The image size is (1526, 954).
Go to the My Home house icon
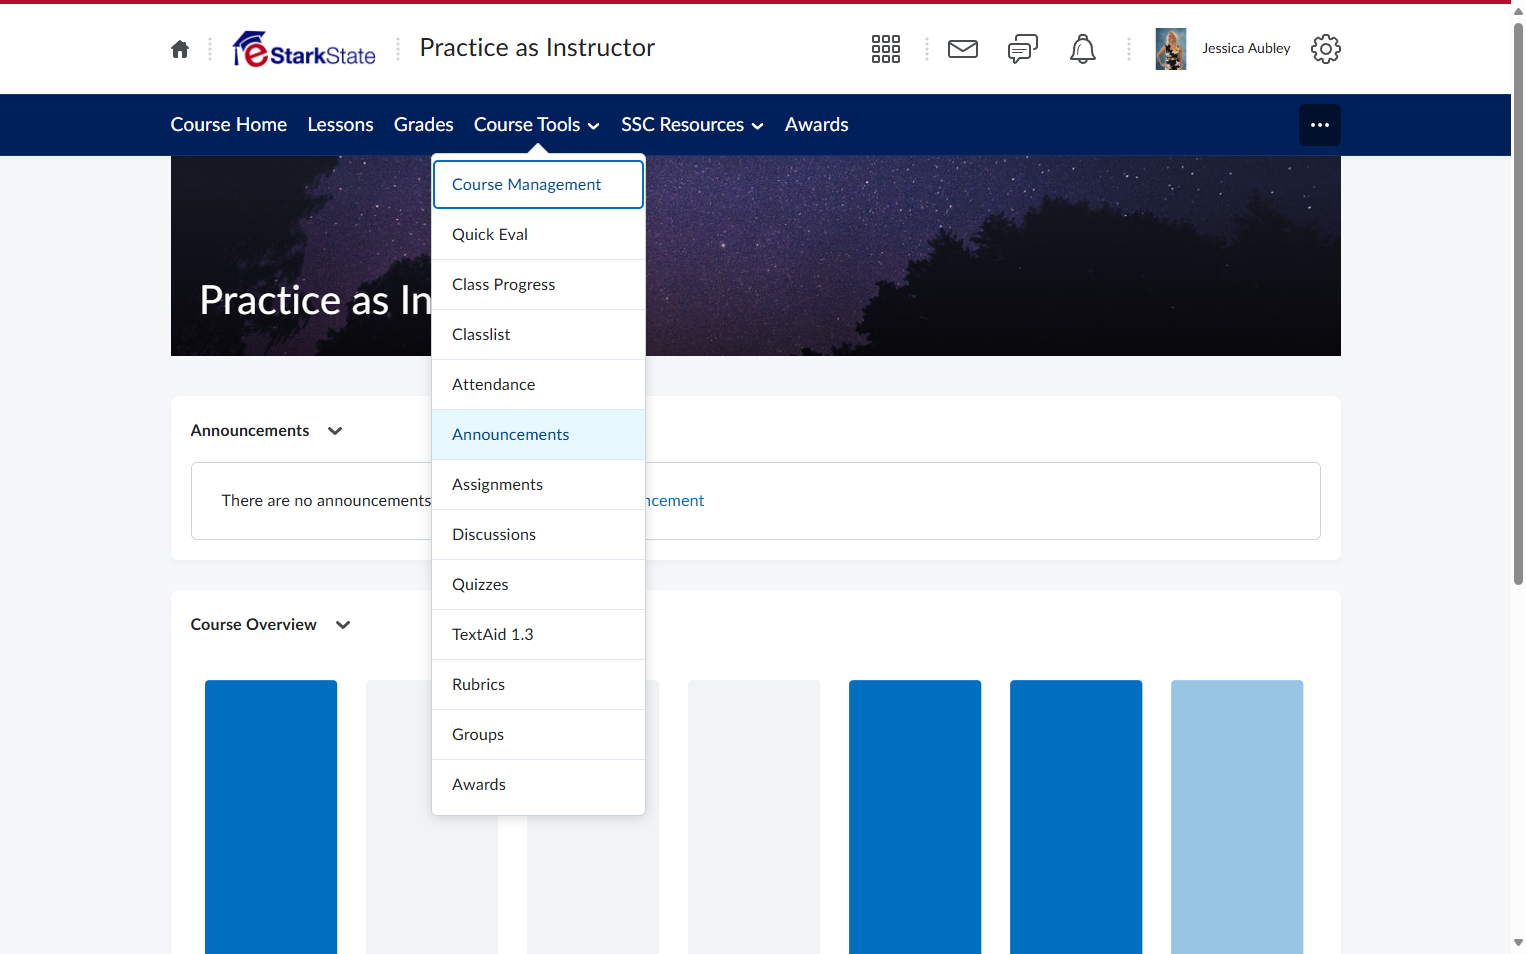click(180, 49)
